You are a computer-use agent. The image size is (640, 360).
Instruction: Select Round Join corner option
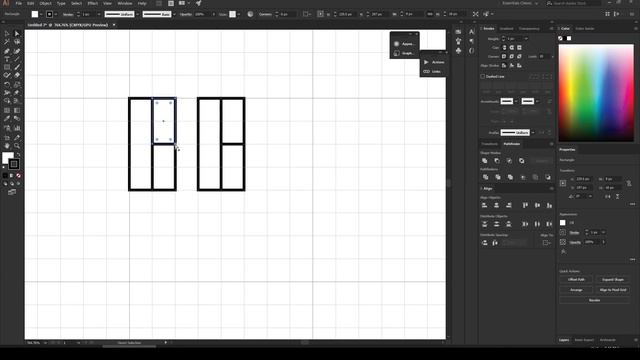pyautogui.click(x=511, y=56)
